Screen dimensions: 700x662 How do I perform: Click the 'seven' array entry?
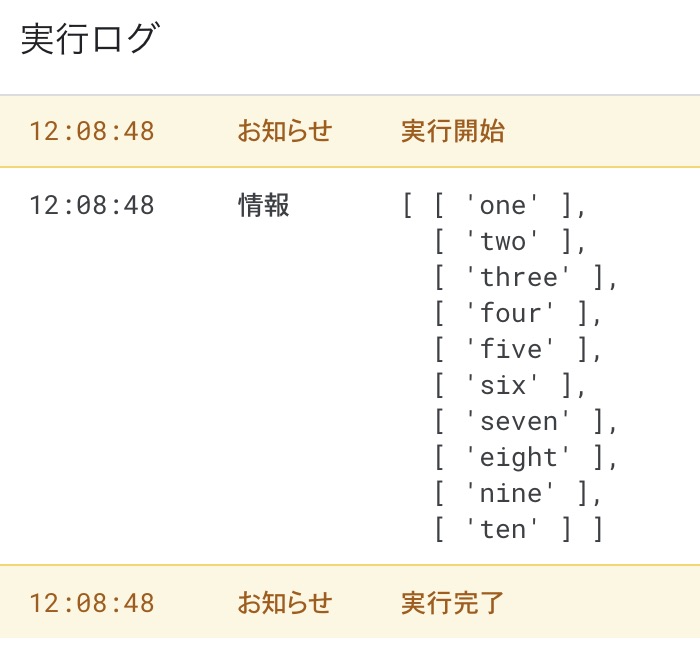tap(518, 422)
